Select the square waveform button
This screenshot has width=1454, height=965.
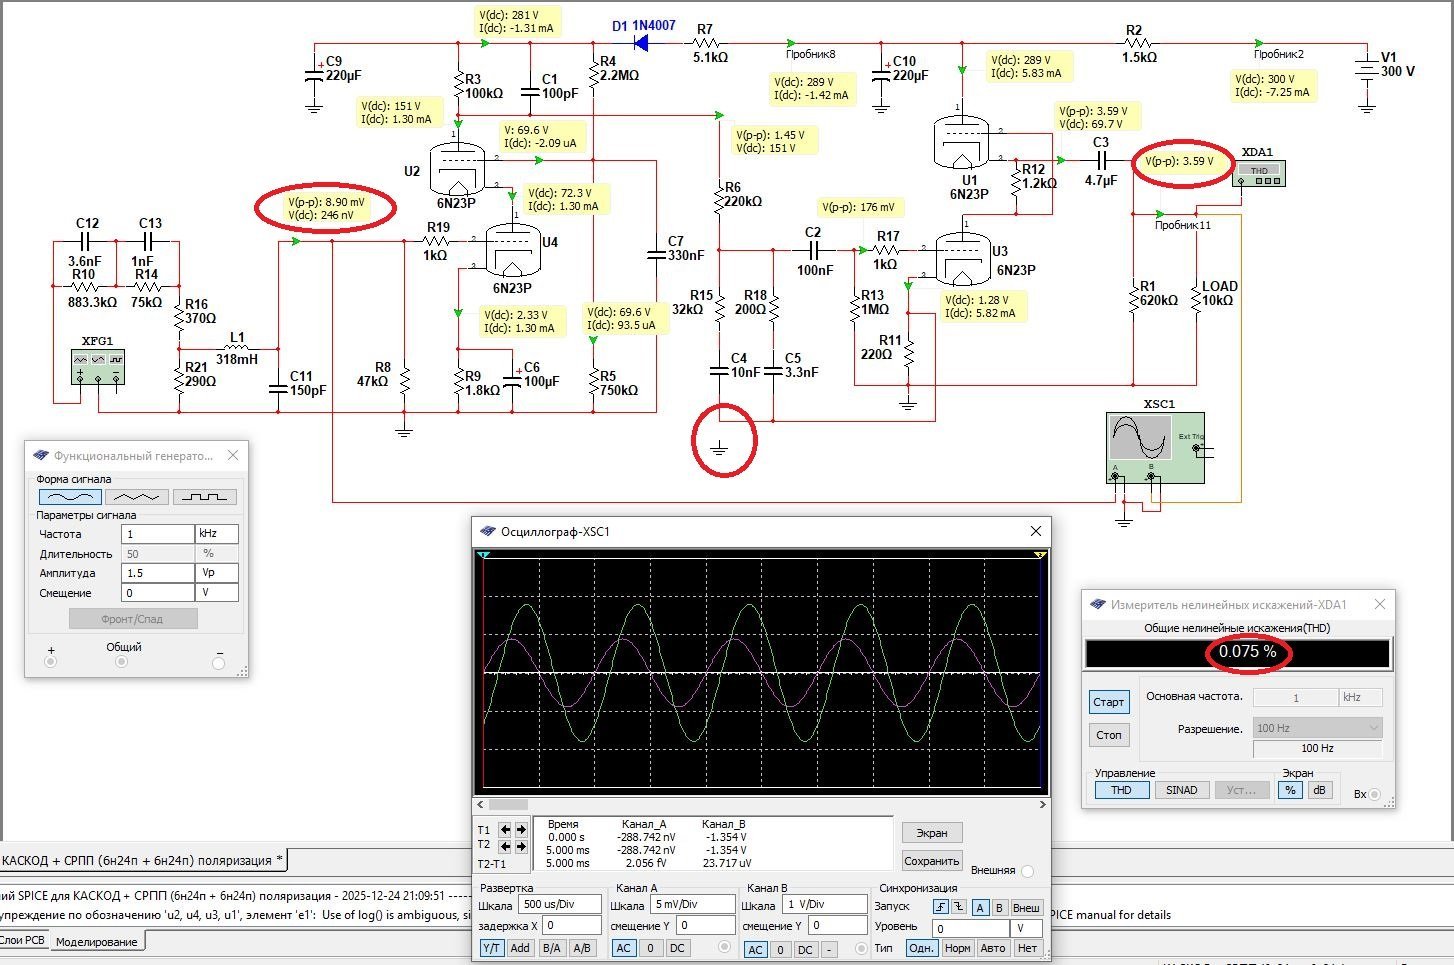204,497
